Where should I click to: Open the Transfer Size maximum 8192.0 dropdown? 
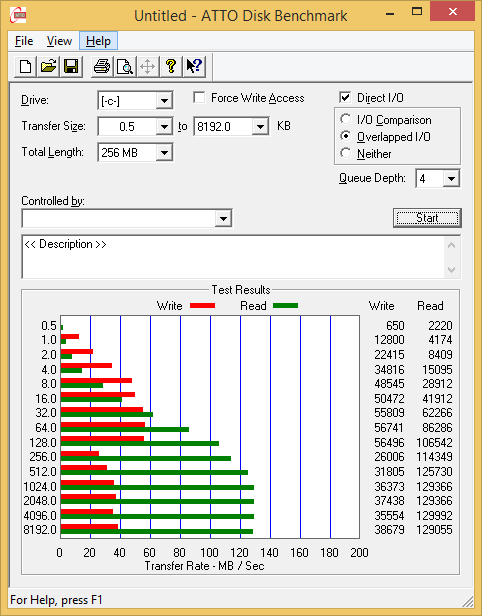[260, 126]
